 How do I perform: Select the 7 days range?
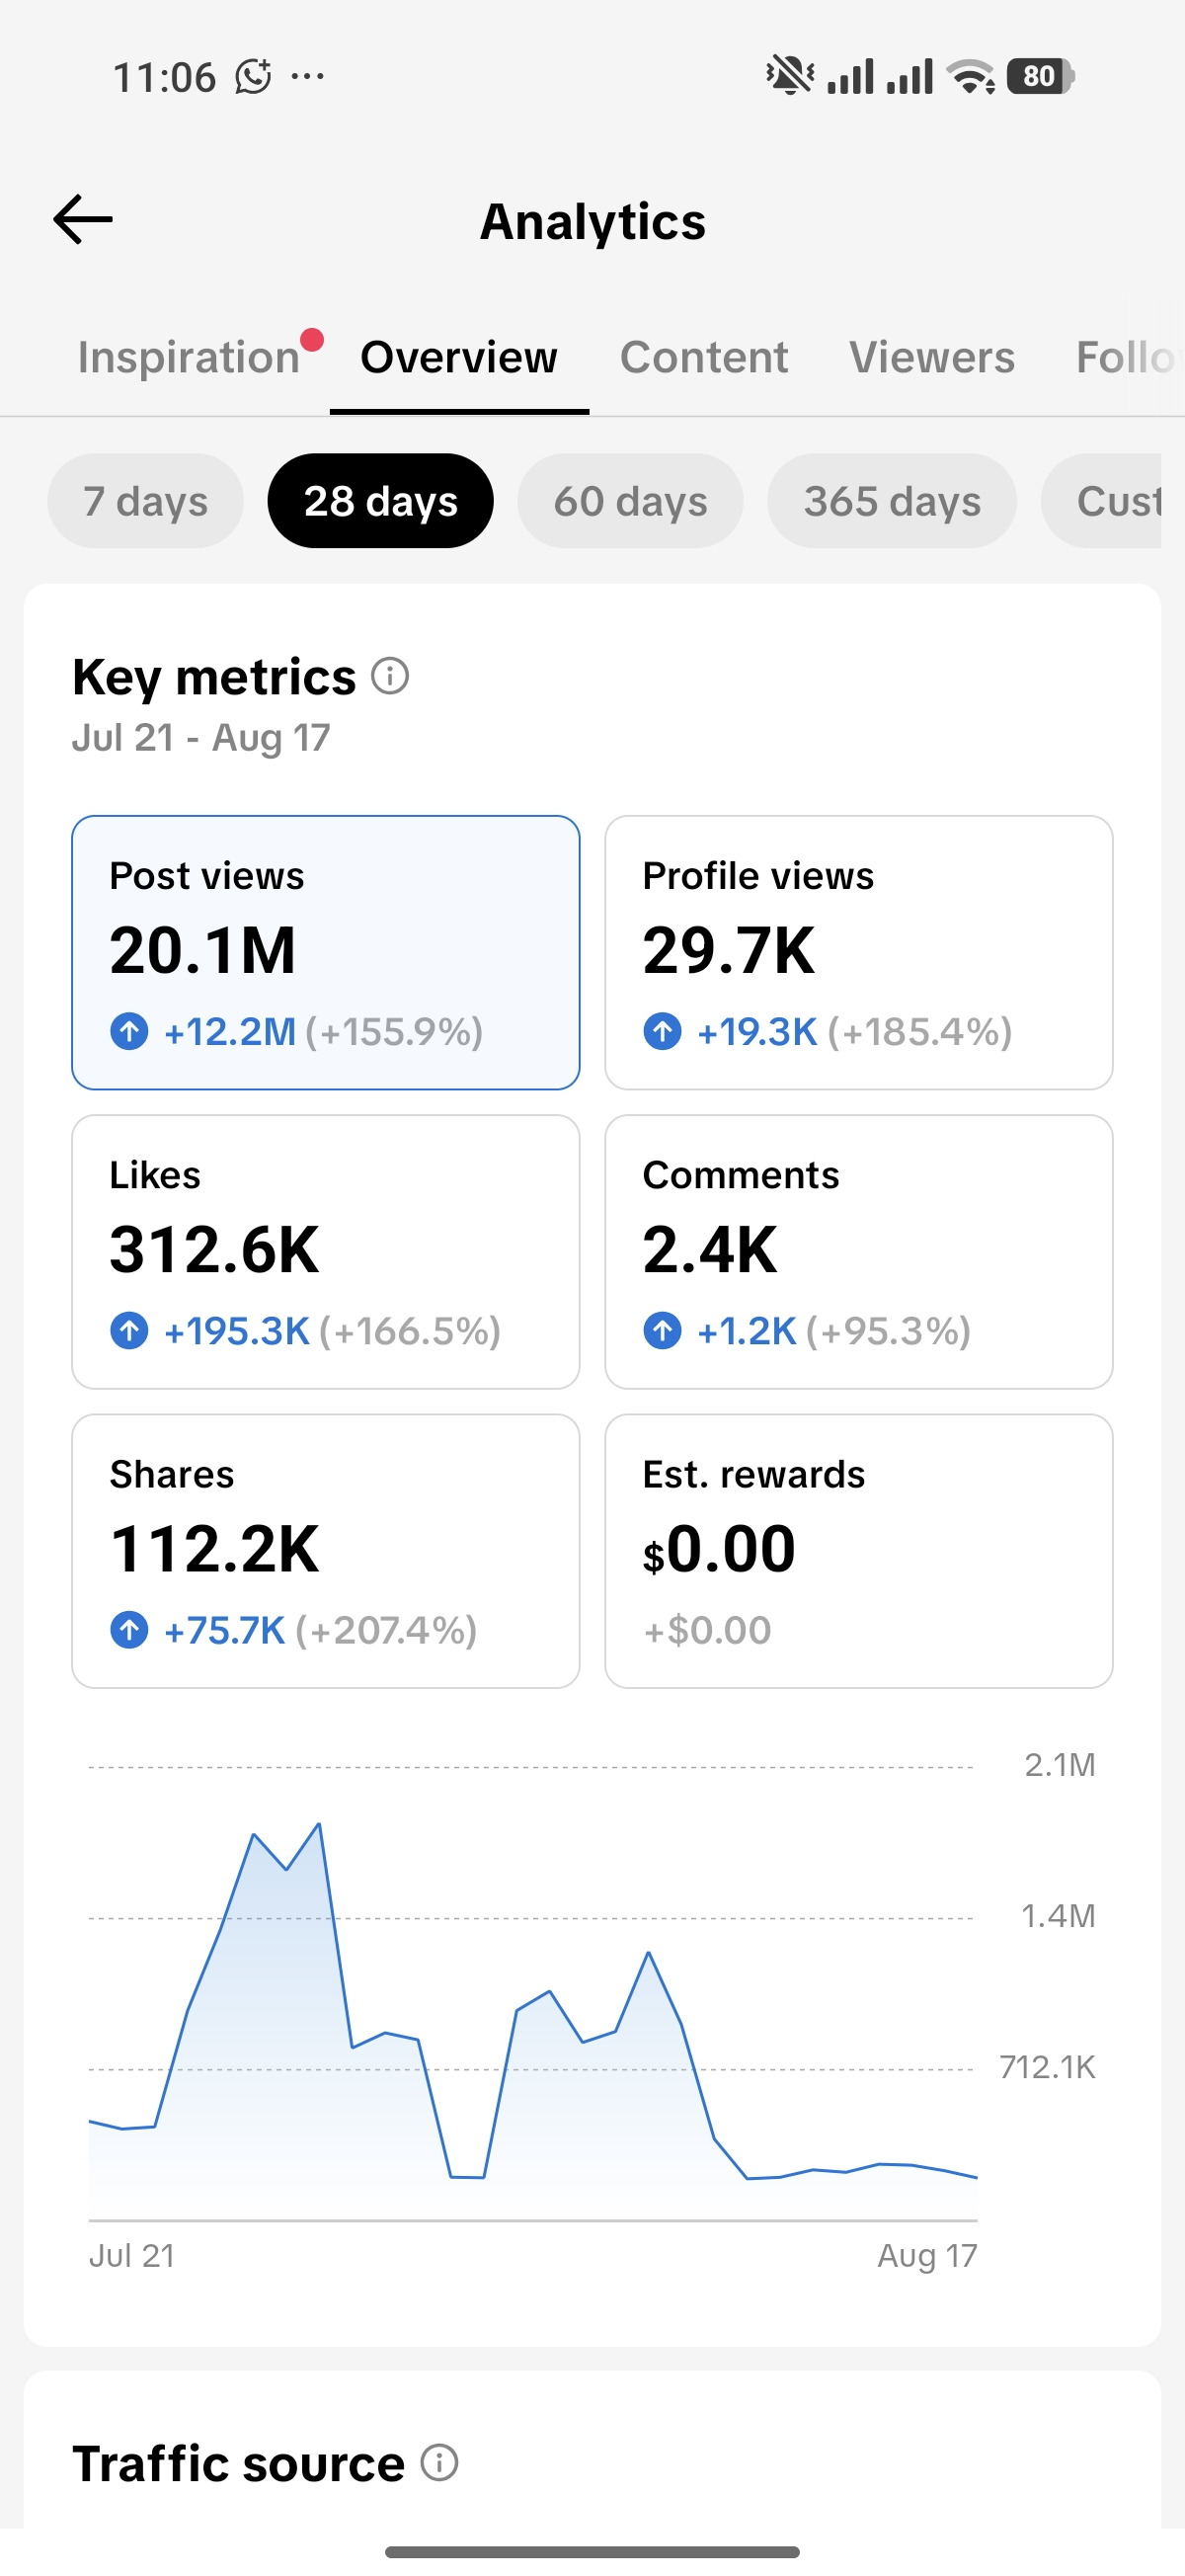[146, 501]
